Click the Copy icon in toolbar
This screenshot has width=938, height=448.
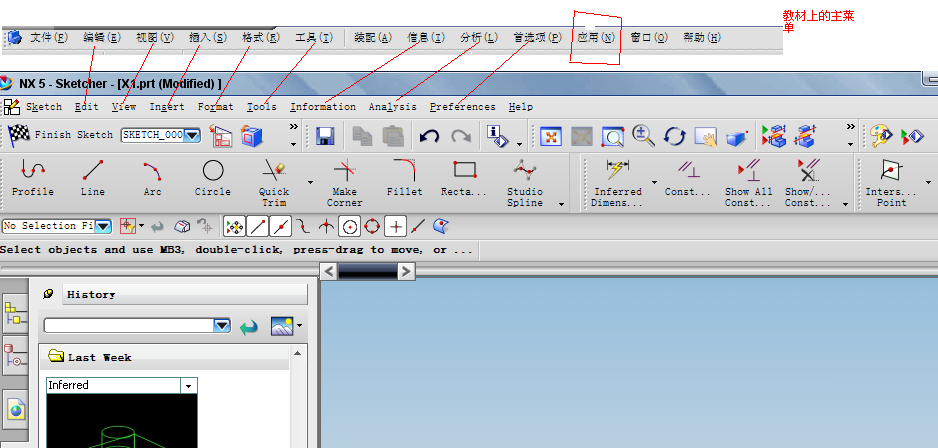(362, 136)
